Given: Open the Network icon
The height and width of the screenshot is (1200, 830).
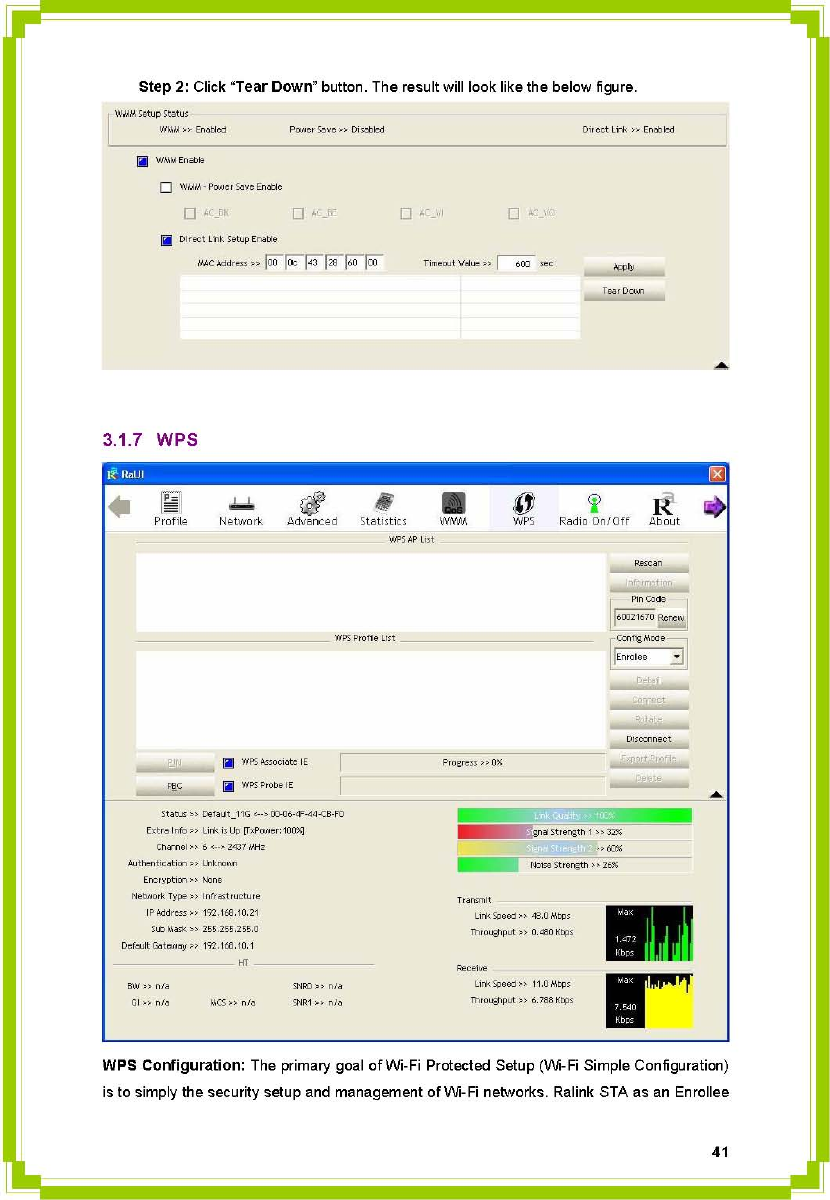Looking at the screenshot, I should (x=240, y=508).
